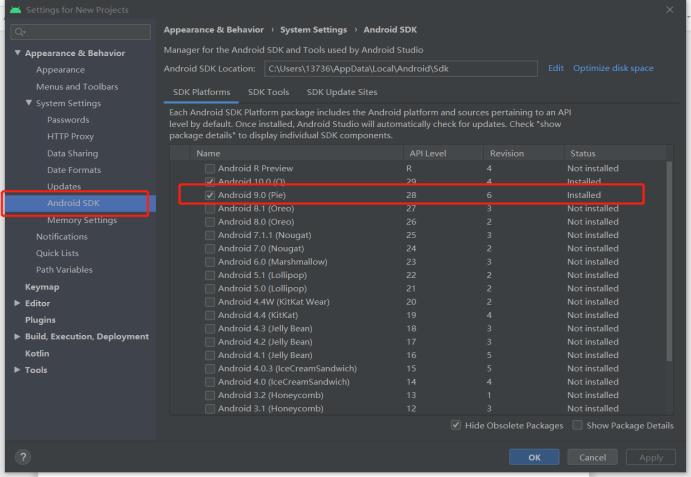Collapse the System Settings tree arrow
This screenshot has width=691, height=477.
coord(29,103)
